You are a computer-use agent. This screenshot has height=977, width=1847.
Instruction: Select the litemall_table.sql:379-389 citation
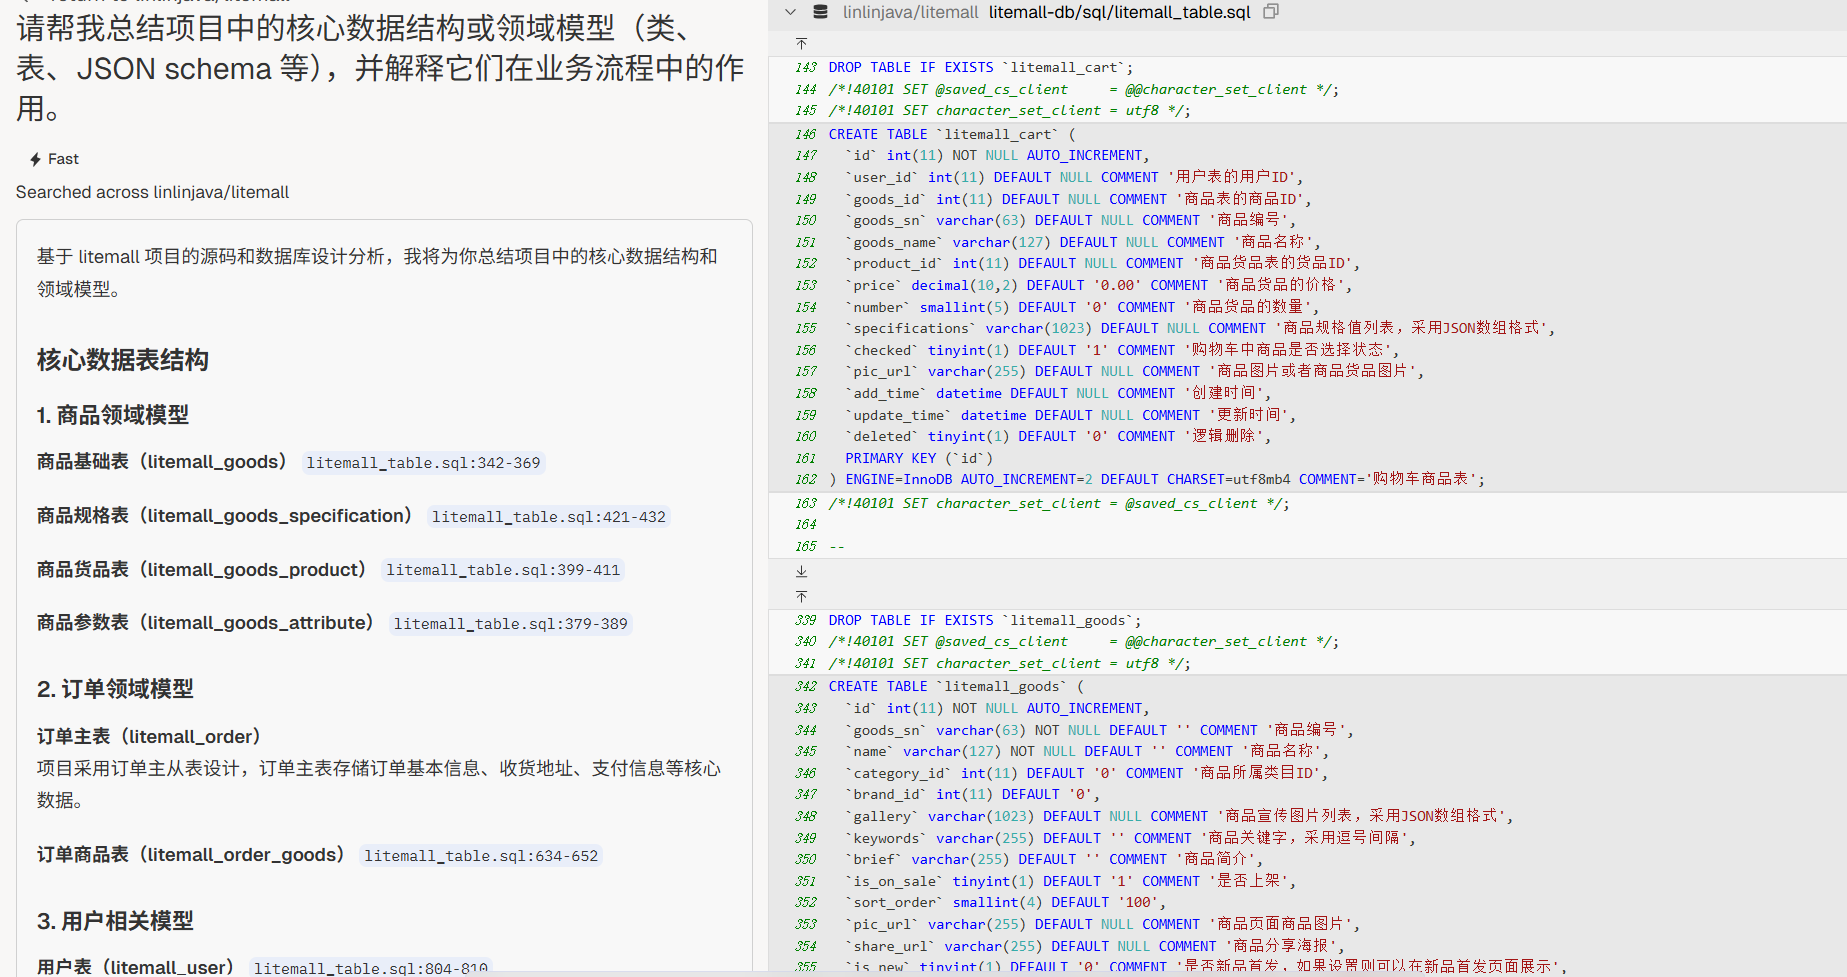(x=510, y=624)
